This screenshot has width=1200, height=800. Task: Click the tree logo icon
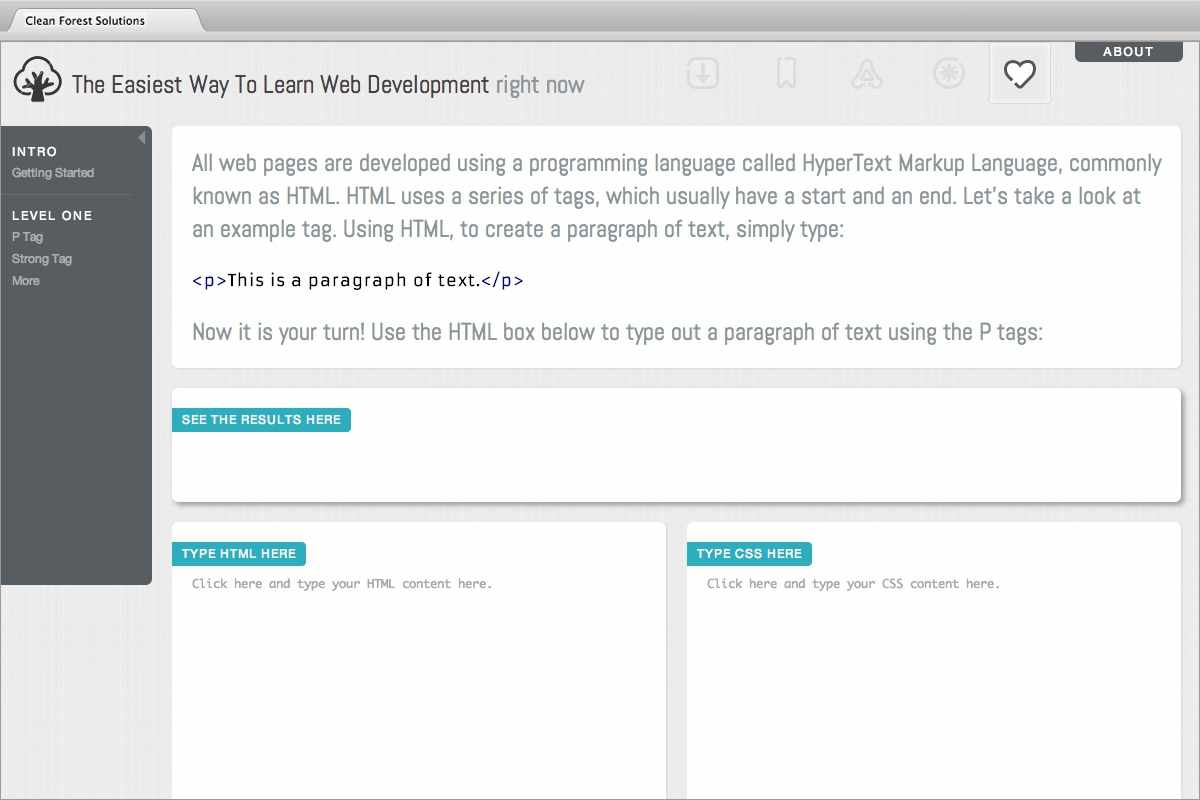coord(38,80)
